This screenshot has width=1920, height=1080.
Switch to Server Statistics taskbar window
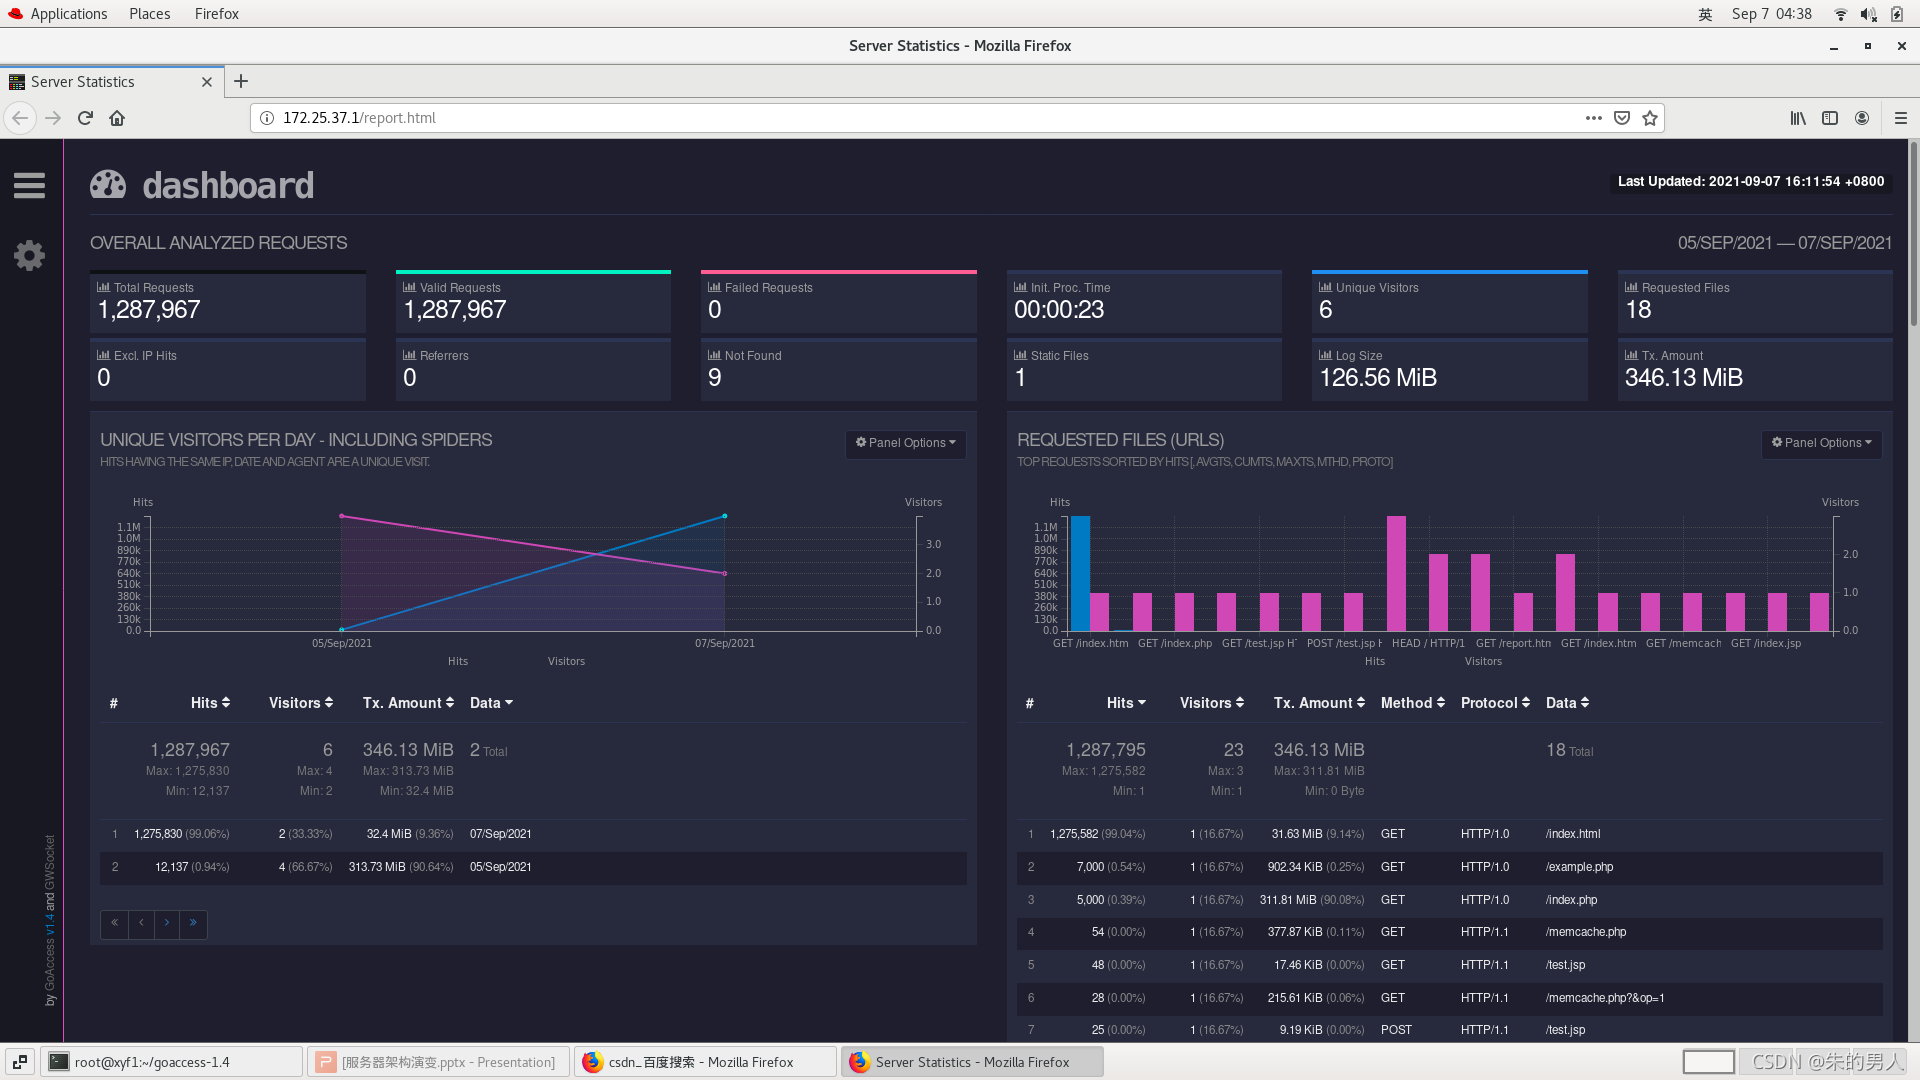(x=972, y=1062)
